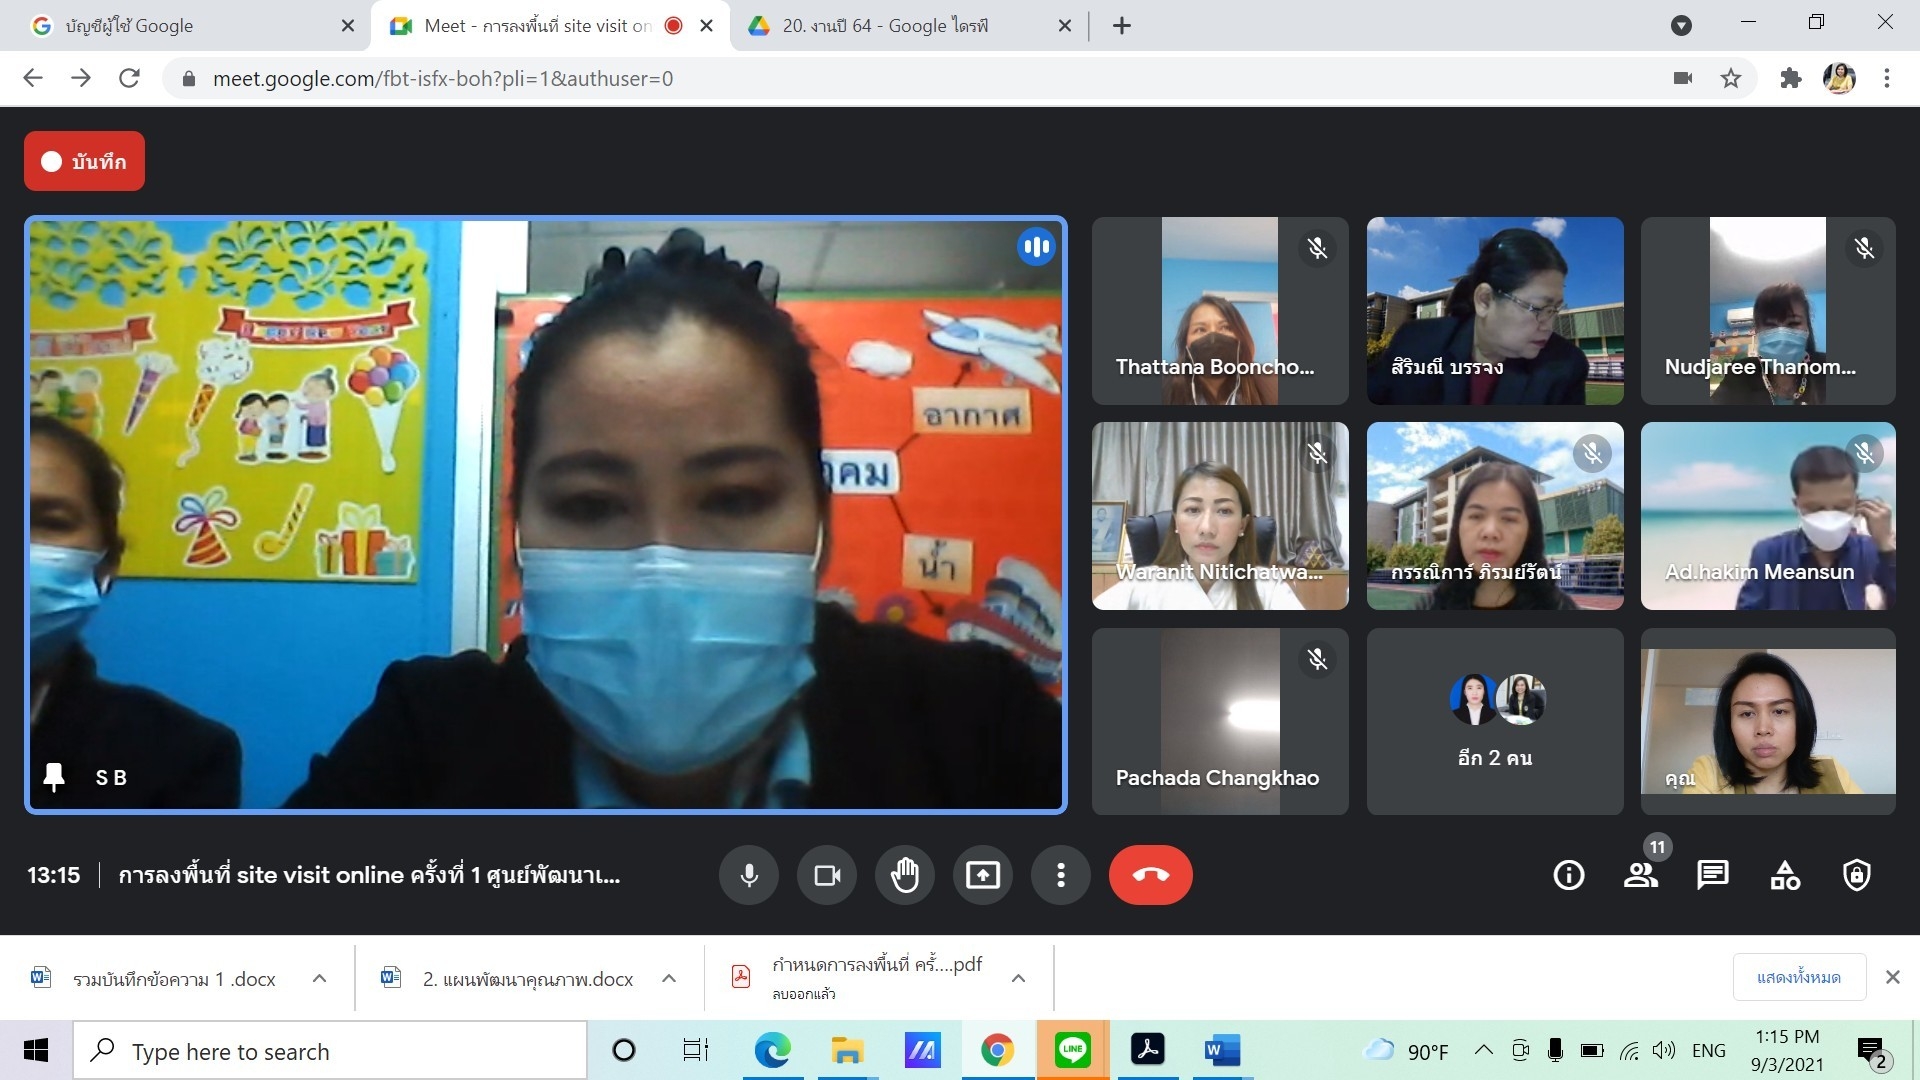The width and height of the screenshot is (1920, 1080).
Task: Click the แสดงทั้งหมด show all button
Action: point(1798,977)
